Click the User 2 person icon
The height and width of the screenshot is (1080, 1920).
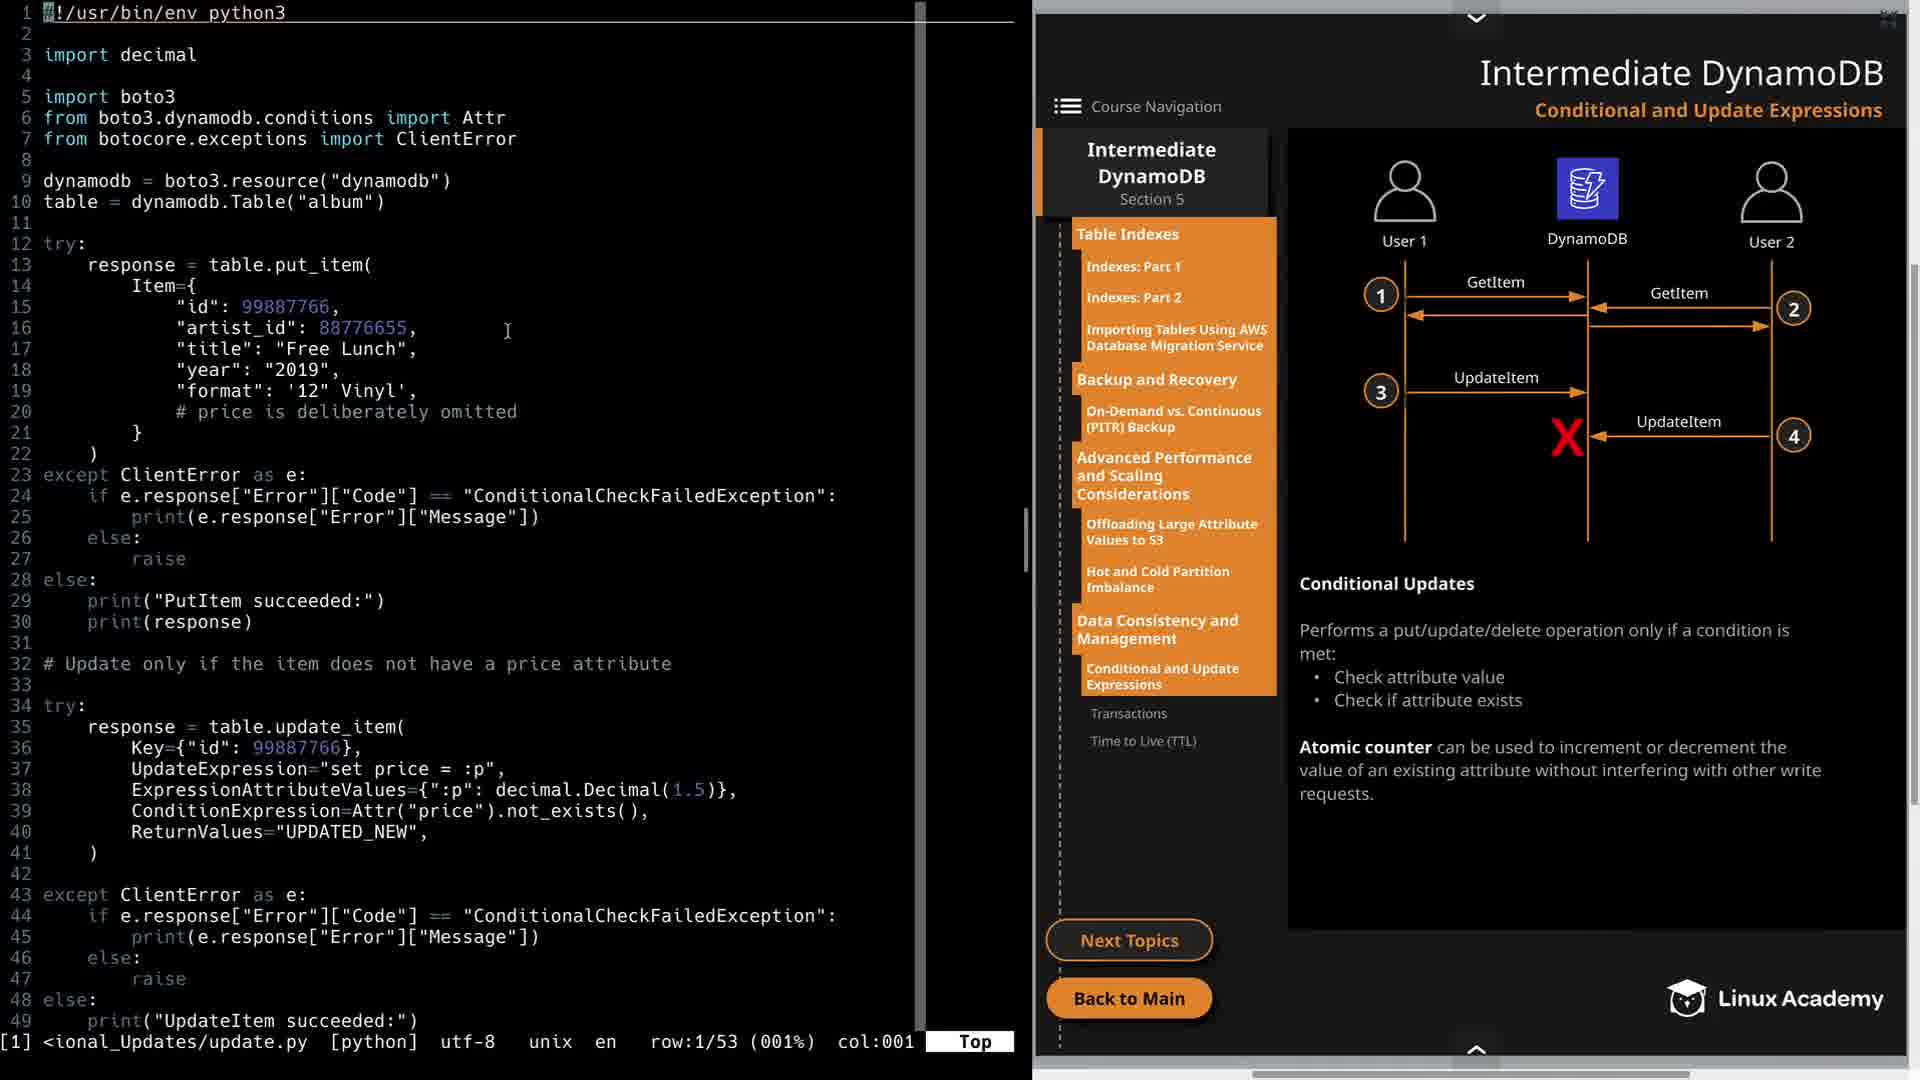point(1770,193)
